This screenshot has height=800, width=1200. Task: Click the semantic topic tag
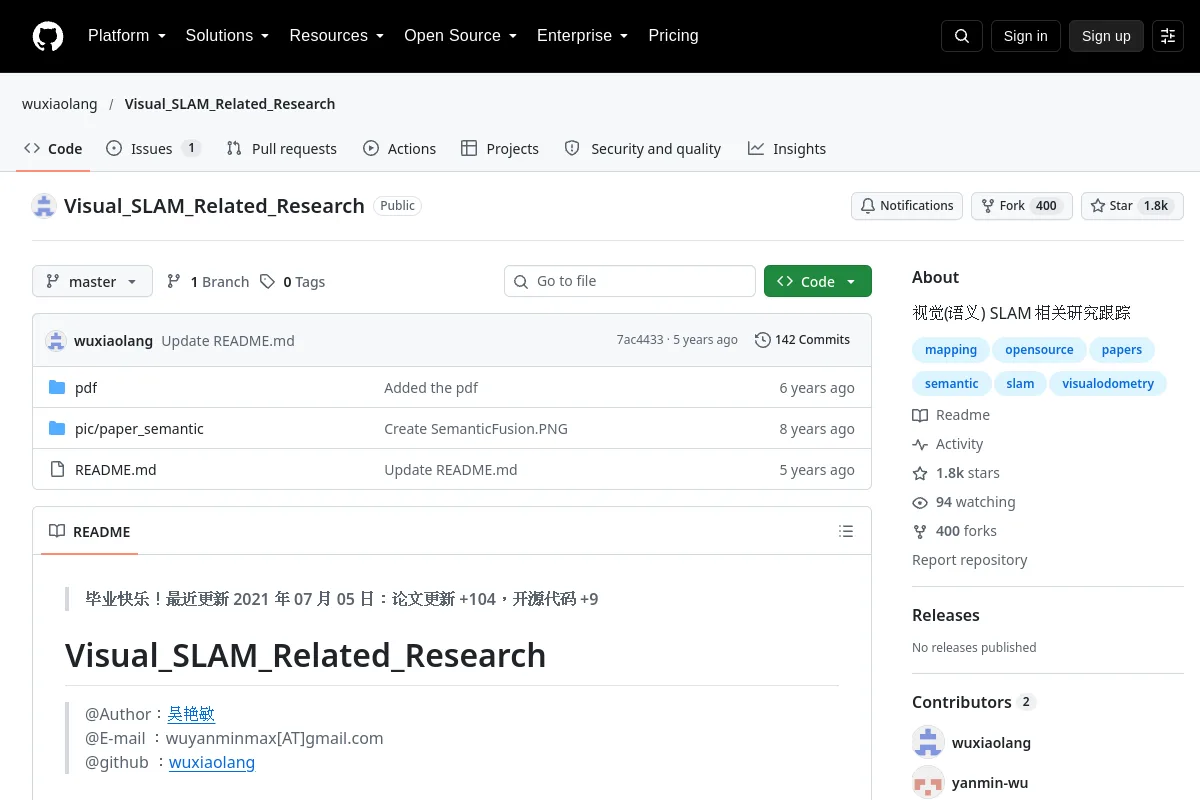[952, 384]
